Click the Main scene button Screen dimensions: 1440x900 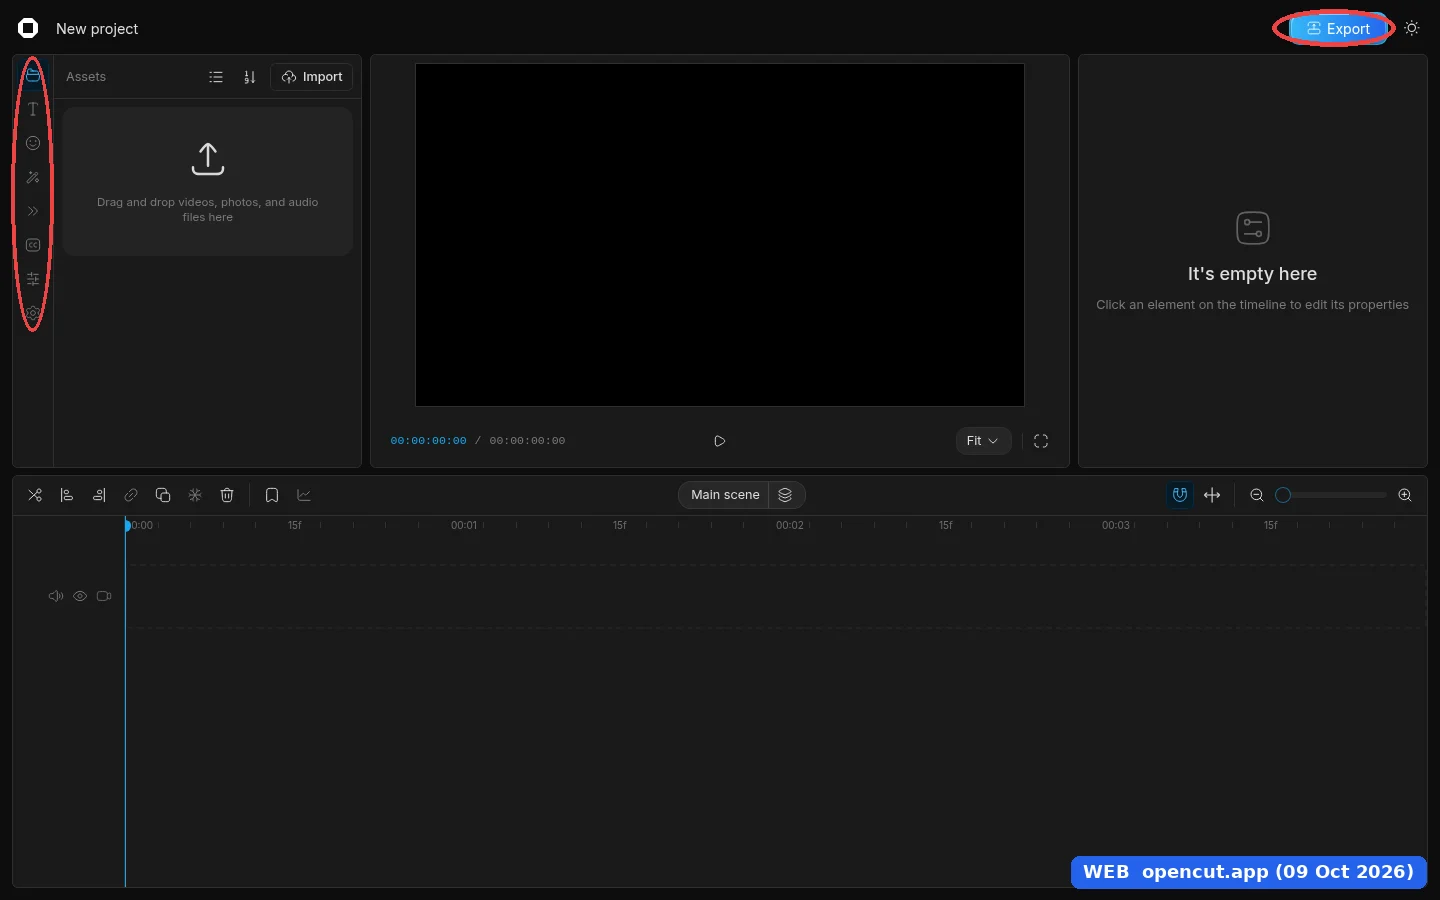[725, 495]
